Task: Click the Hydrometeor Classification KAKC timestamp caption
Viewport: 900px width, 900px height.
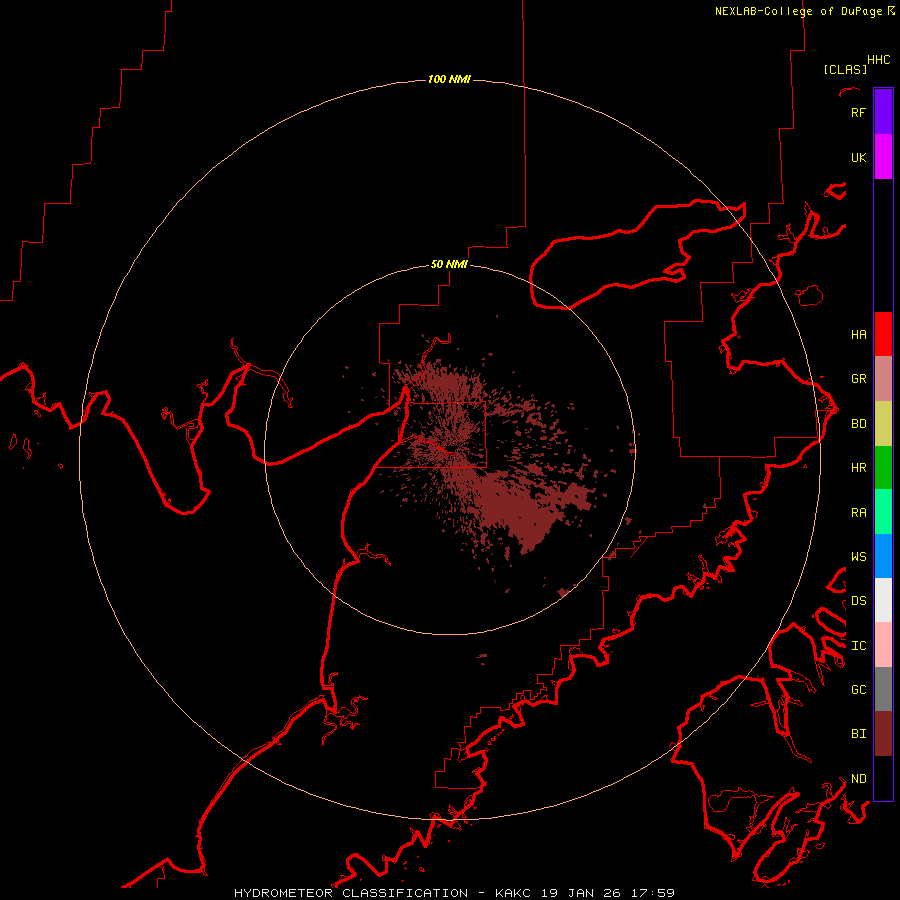Action: click(454, 893)
